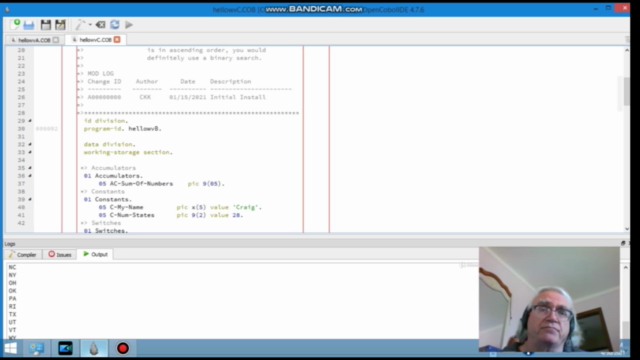The height and width of the screenshot is (360, 640).
Task: Switch to OpenCobolIDE from the taskbar
Action: pyautogui.click(x=94, y=348)
